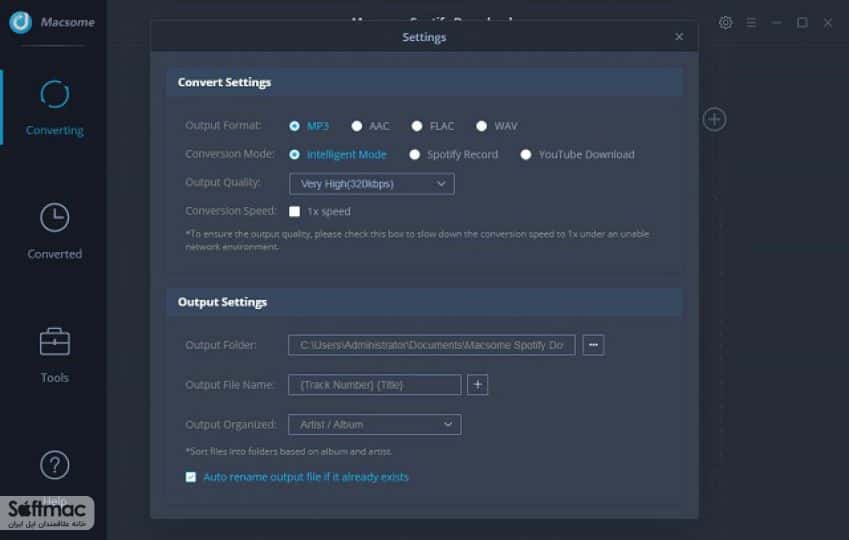This screenshot has height=540, width=849.
Task: Click the Output File Name field
Action: click(375, 385)
